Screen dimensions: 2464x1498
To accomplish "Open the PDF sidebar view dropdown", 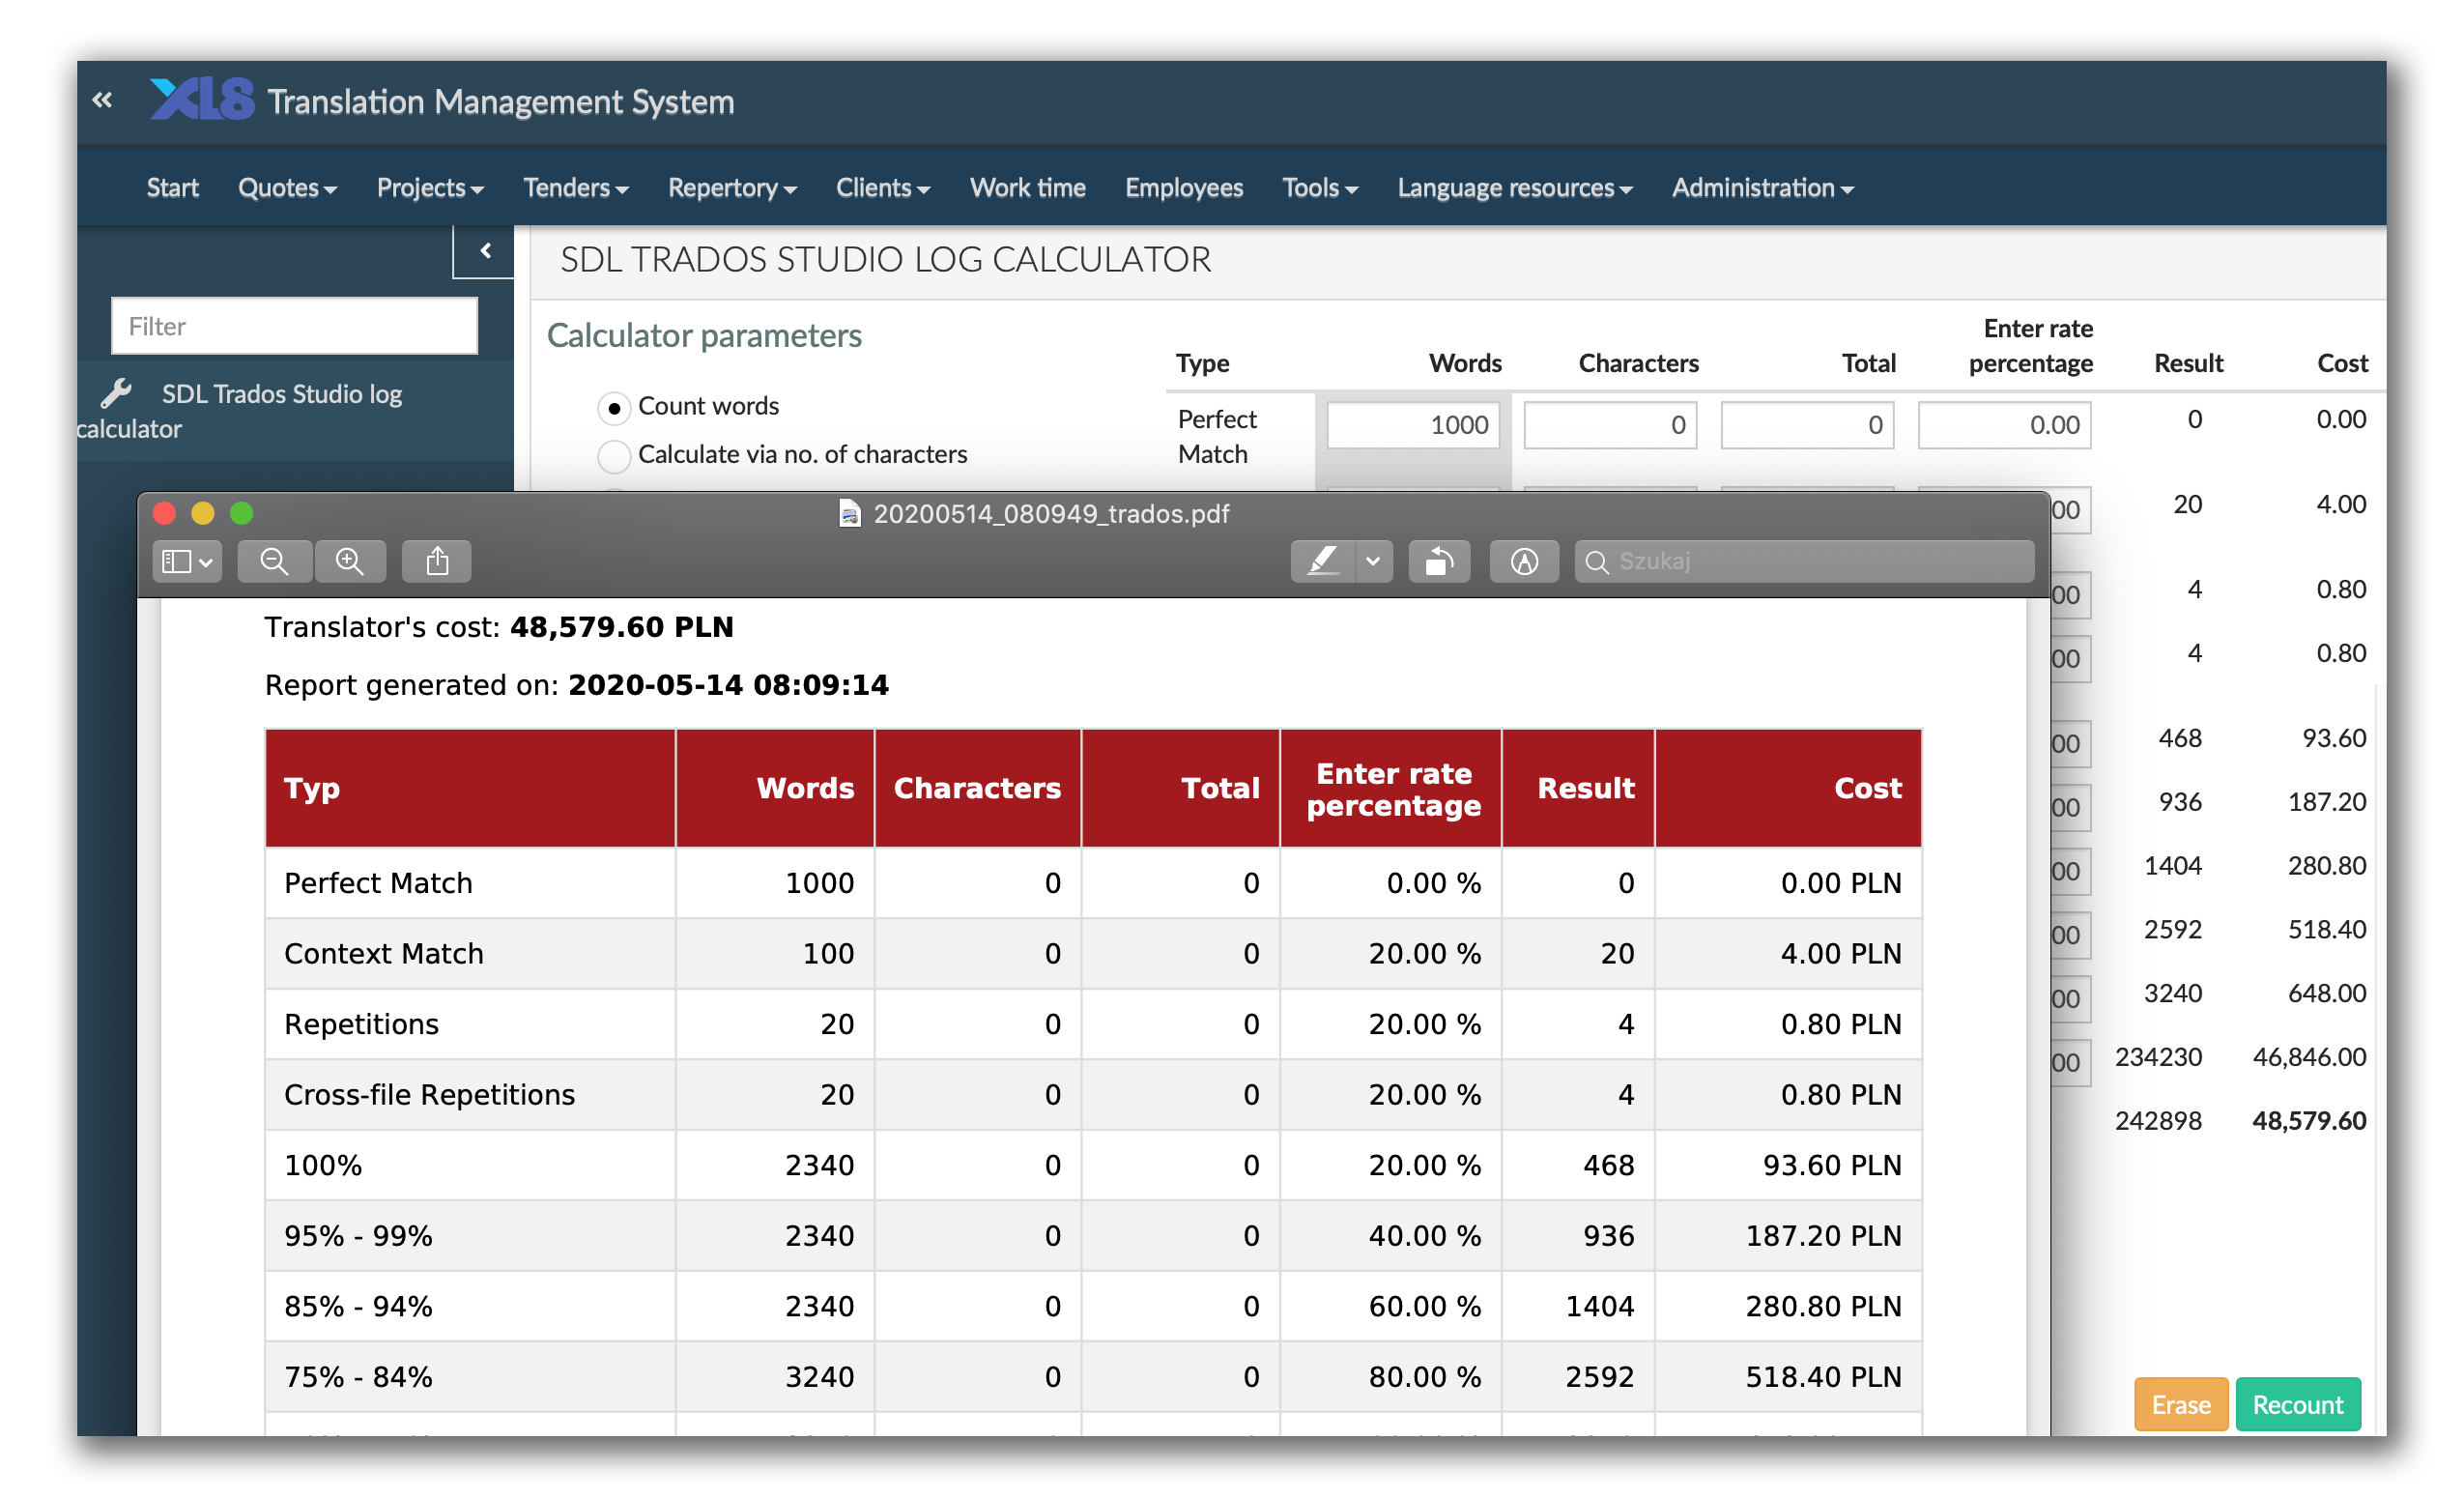I will click(187, 562).
